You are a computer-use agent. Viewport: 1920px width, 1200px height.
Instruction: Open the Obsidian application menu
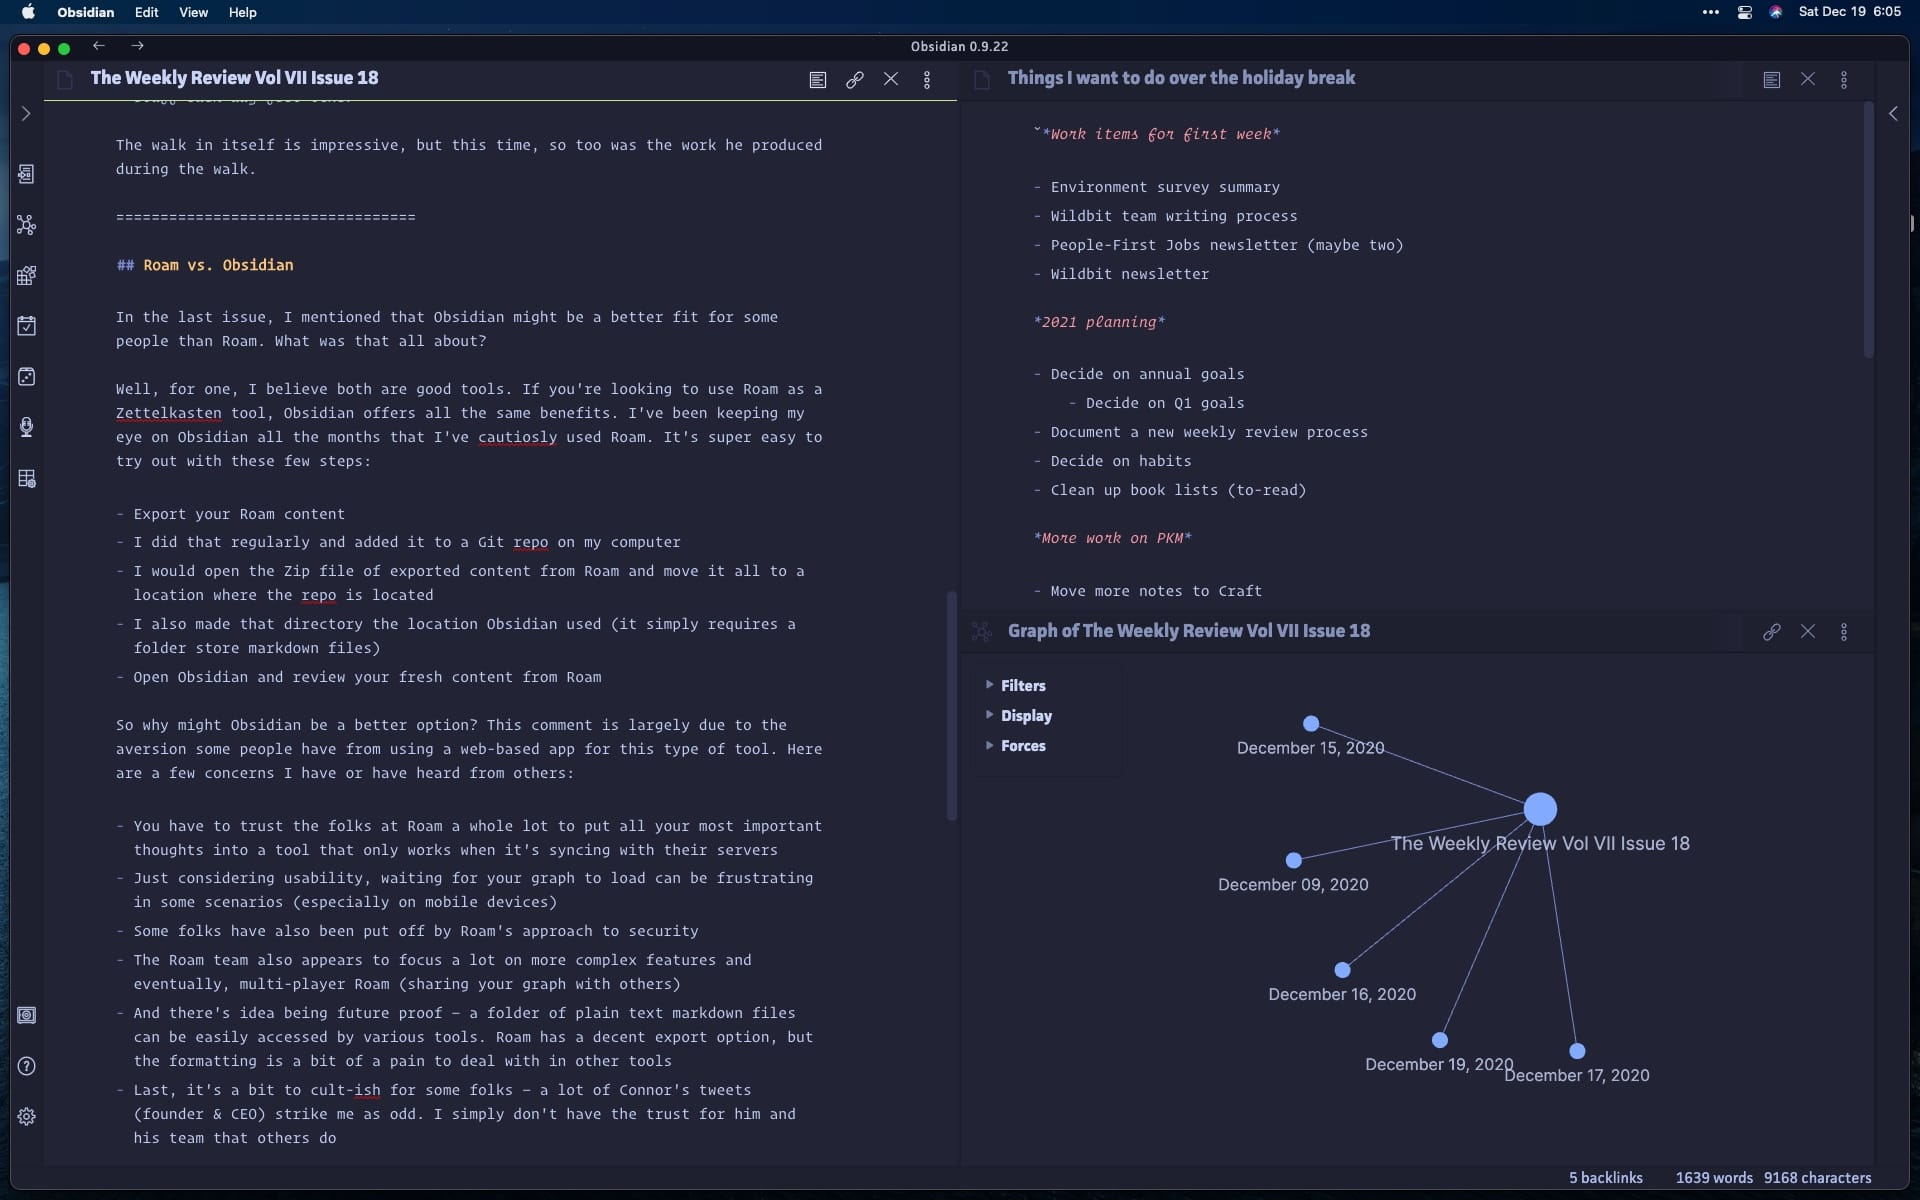click(86, 12)
